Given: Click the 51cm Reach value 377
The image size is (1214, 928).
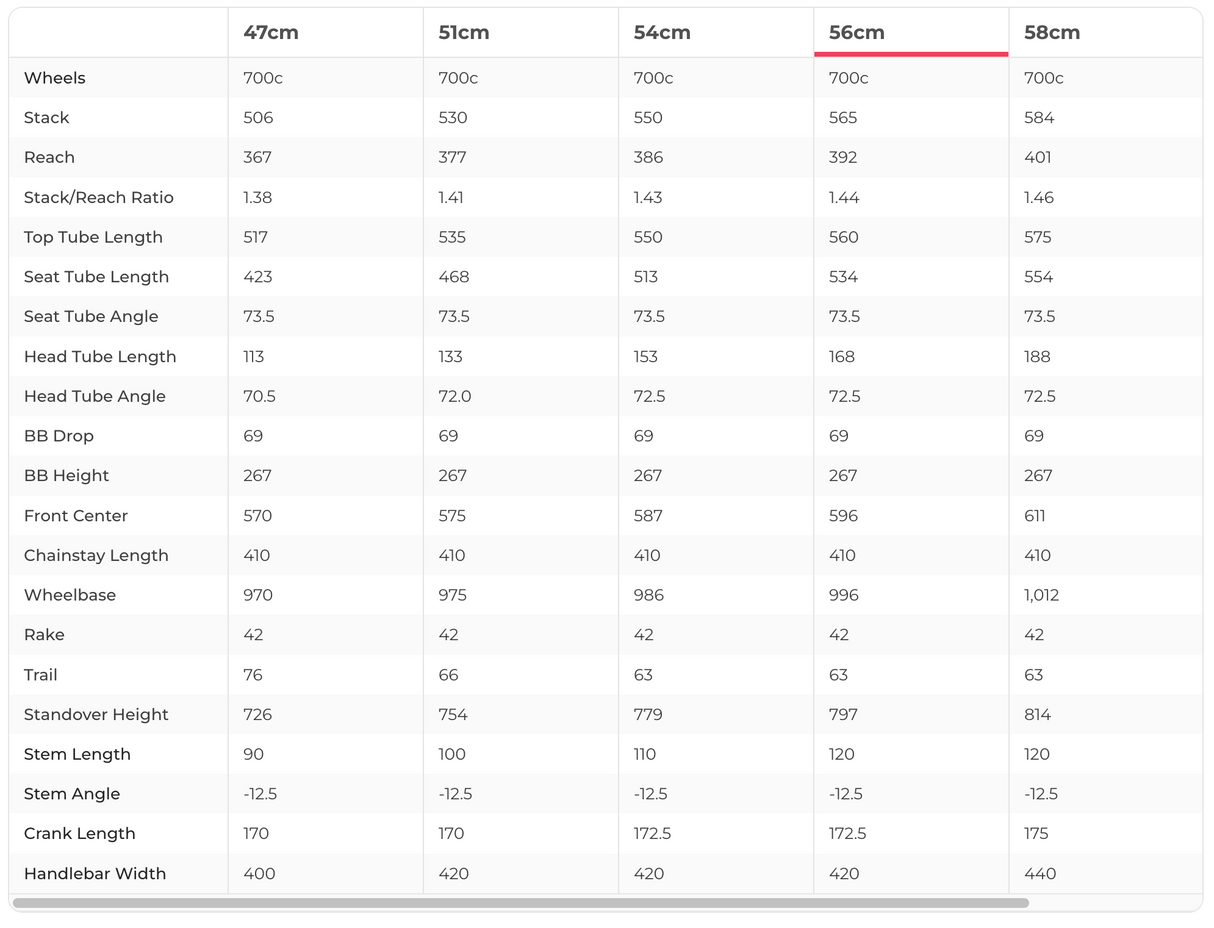Looking at the screenshot, I should pyautogui.click(x=453, y=157).
